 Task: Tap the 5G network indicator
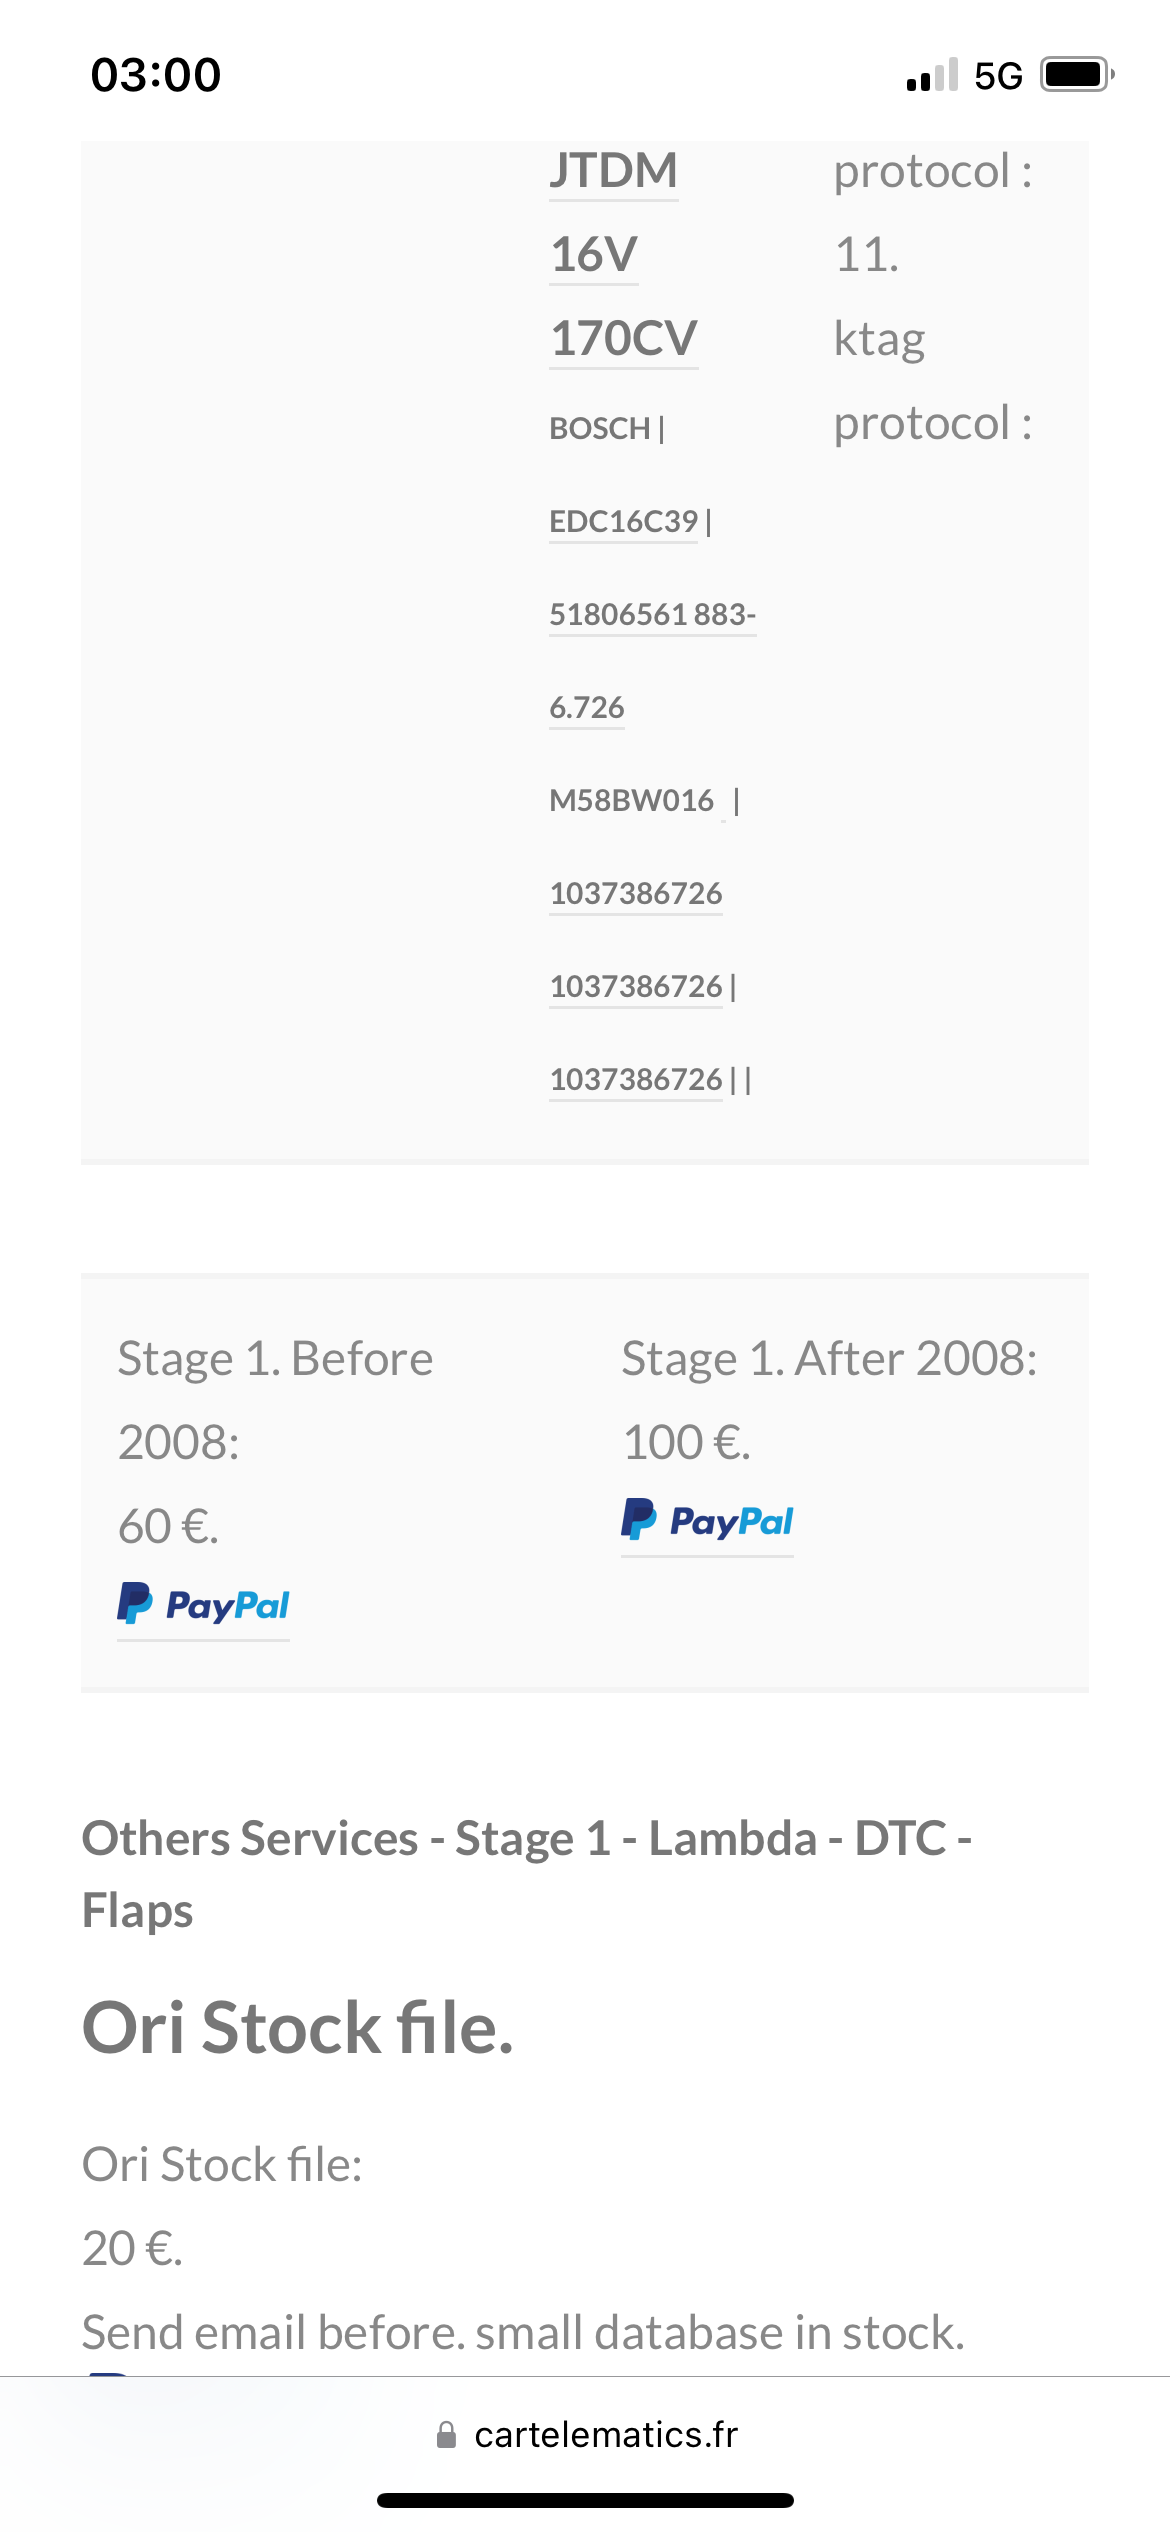[x=998, y=76]
